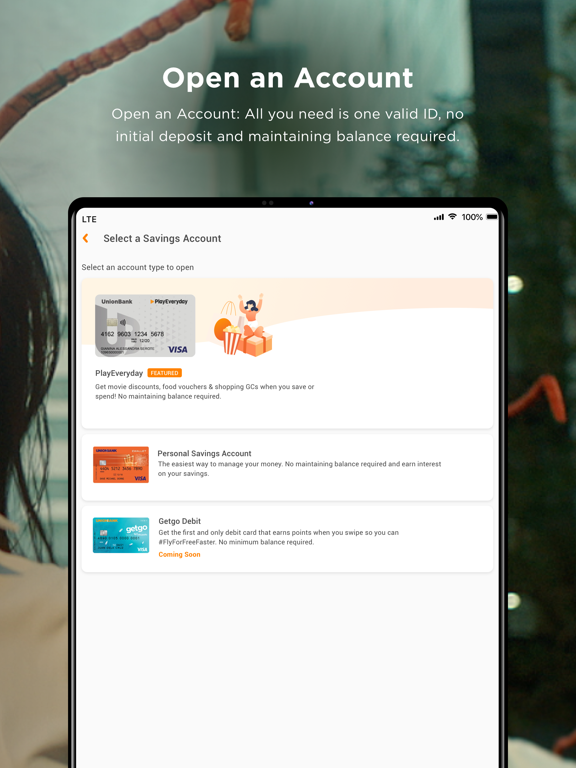Click the Wi-Fi status icon
This screenshot has width=576, height=768.
click(453, 217)
